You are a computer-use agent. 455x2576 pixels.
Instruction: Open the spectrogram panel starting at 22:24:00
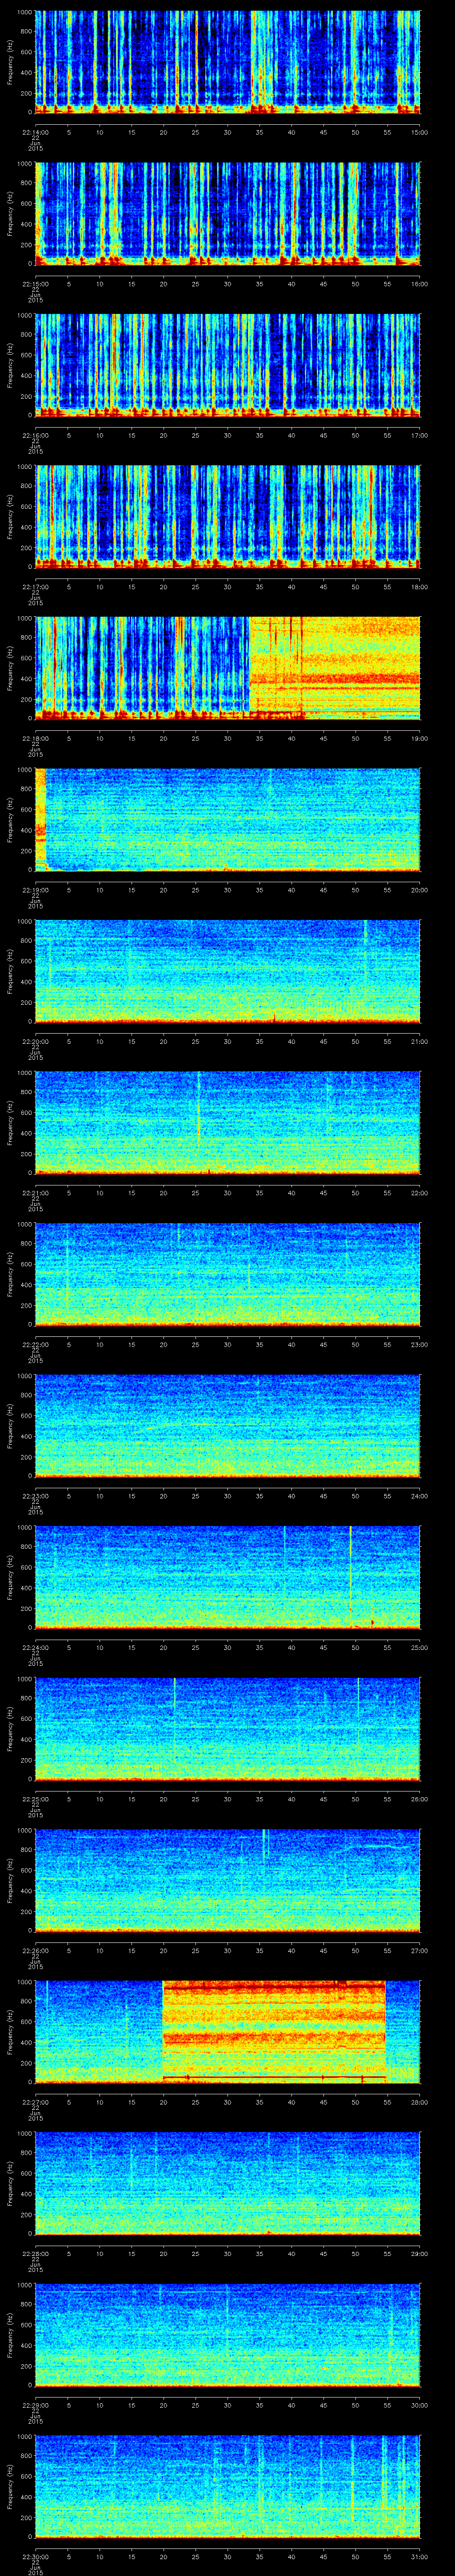[228, 1577]
